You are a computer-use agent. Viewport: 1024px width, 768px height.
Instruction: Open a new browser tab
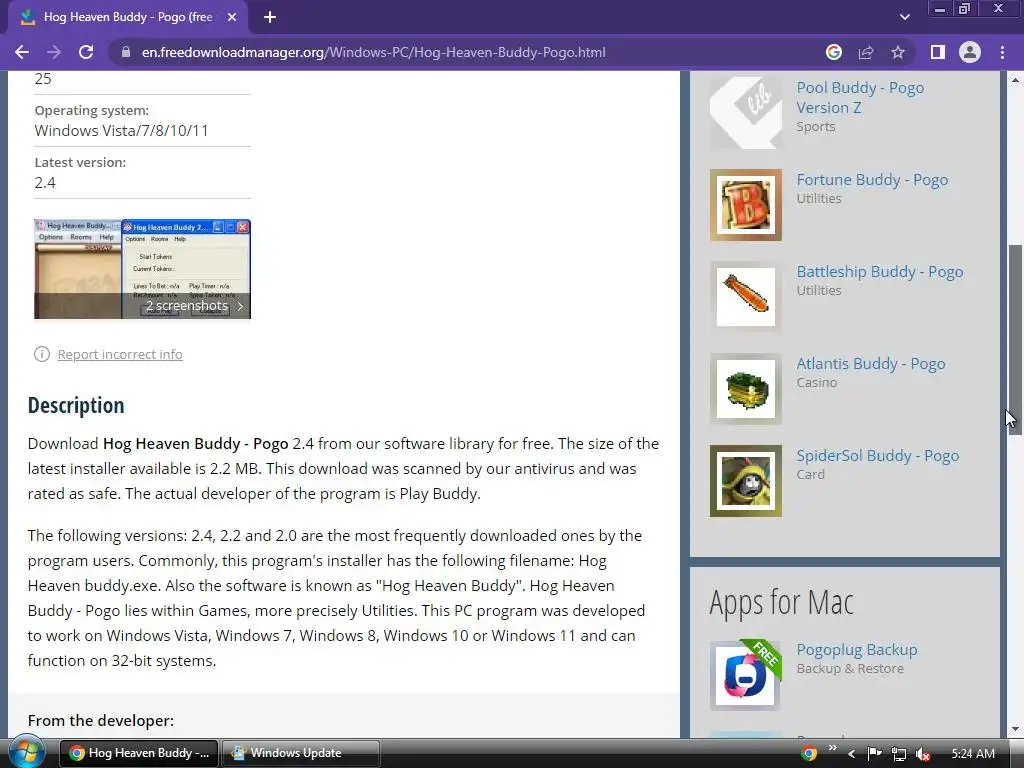point(270,17)
